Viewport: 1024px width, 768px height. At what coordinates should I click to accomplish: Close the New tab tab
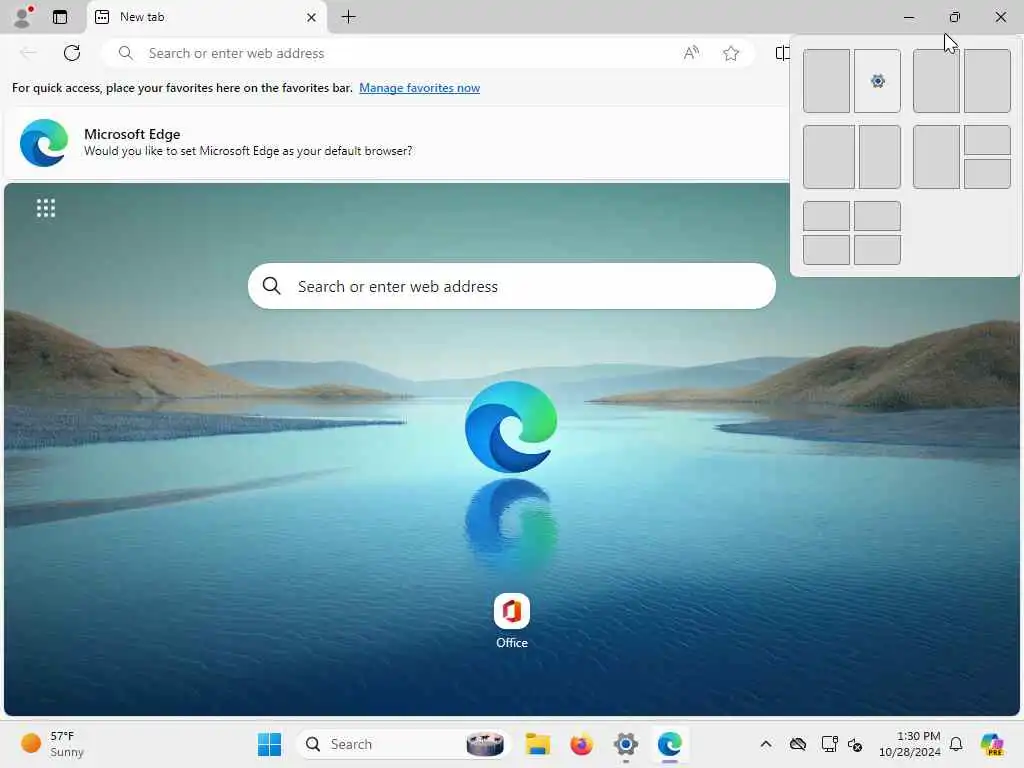(x=312, y=18)
